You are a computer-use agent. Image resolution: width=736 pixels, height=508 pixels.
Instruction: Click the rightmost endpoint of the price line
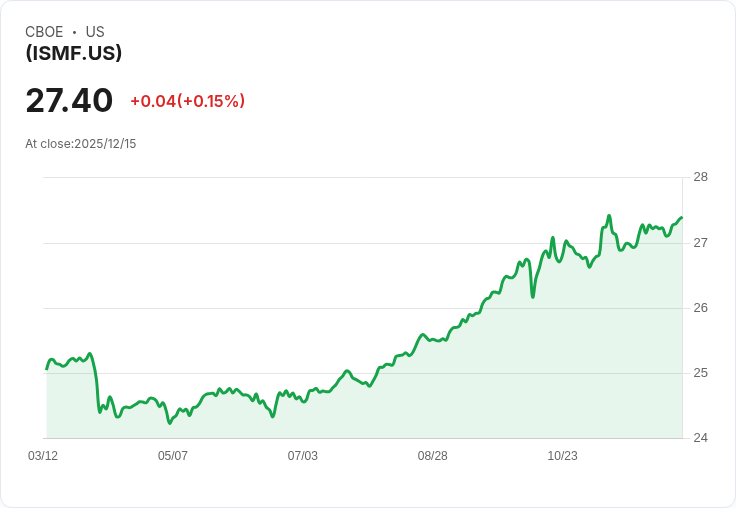point(681,218)
